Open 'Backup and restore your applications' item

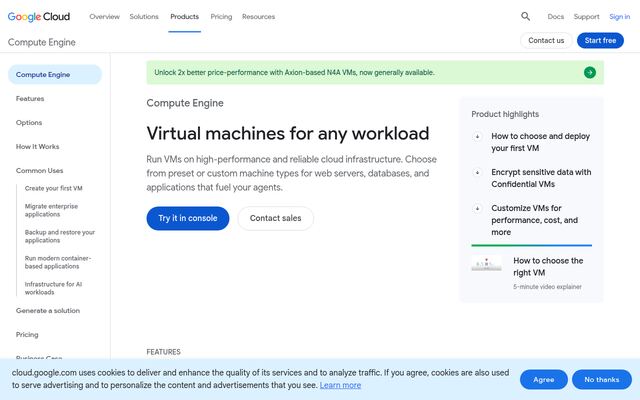[60, 236]
